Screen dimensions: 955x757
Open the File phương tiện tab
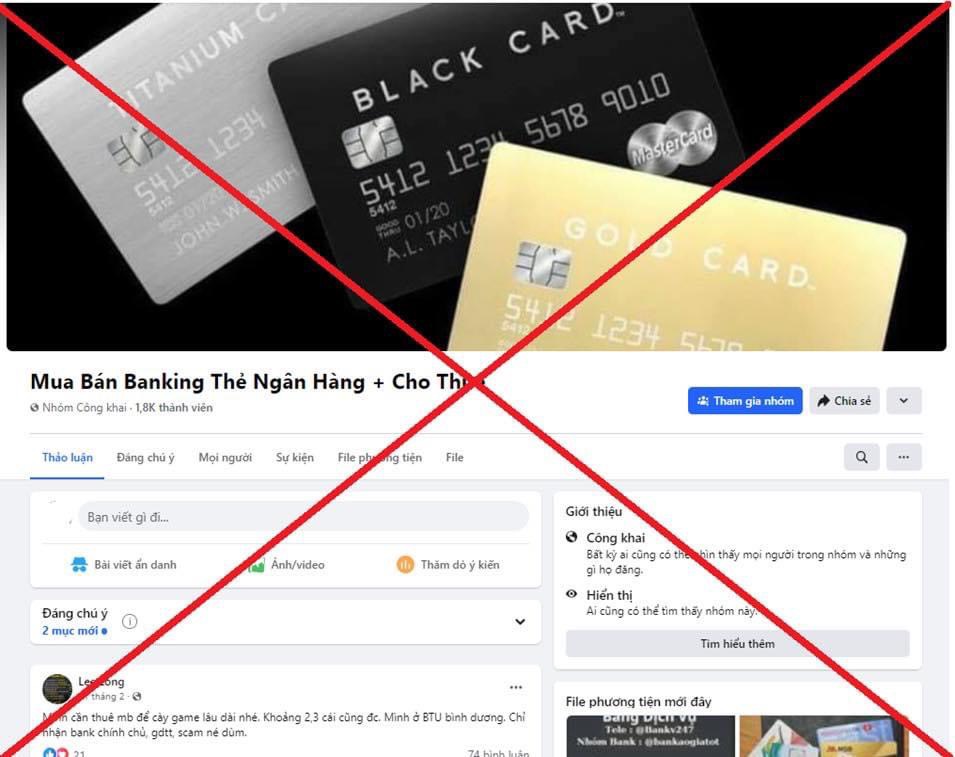379,457
